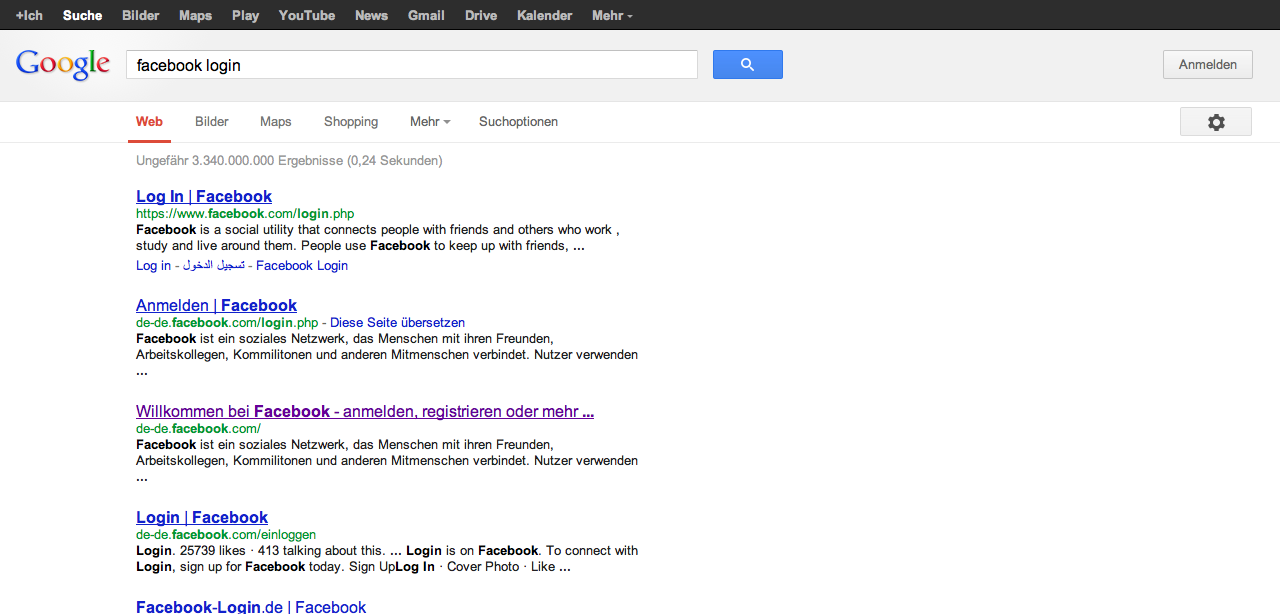
Task: Open the 'Log In | Facebook' result
Action: point(204,197)
